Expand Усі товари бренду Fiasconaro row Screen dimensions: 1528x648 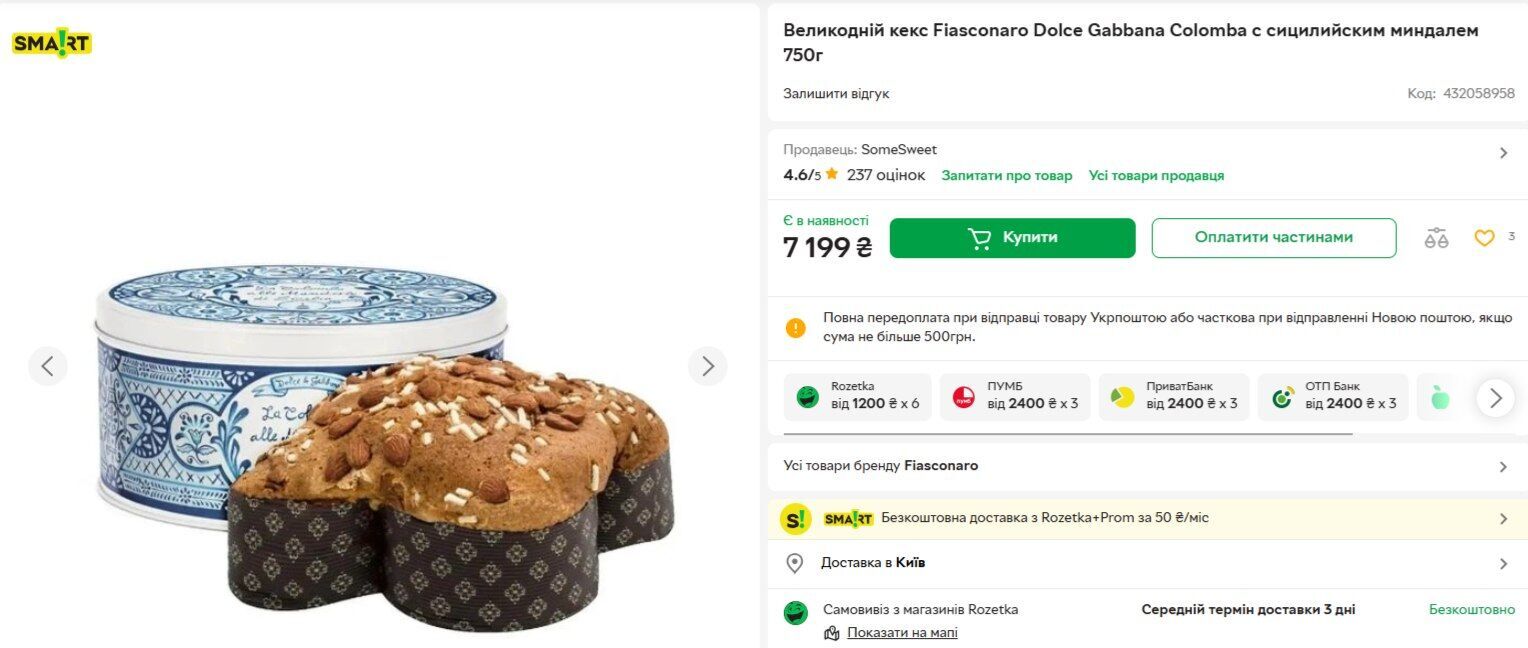point(1503,467)
